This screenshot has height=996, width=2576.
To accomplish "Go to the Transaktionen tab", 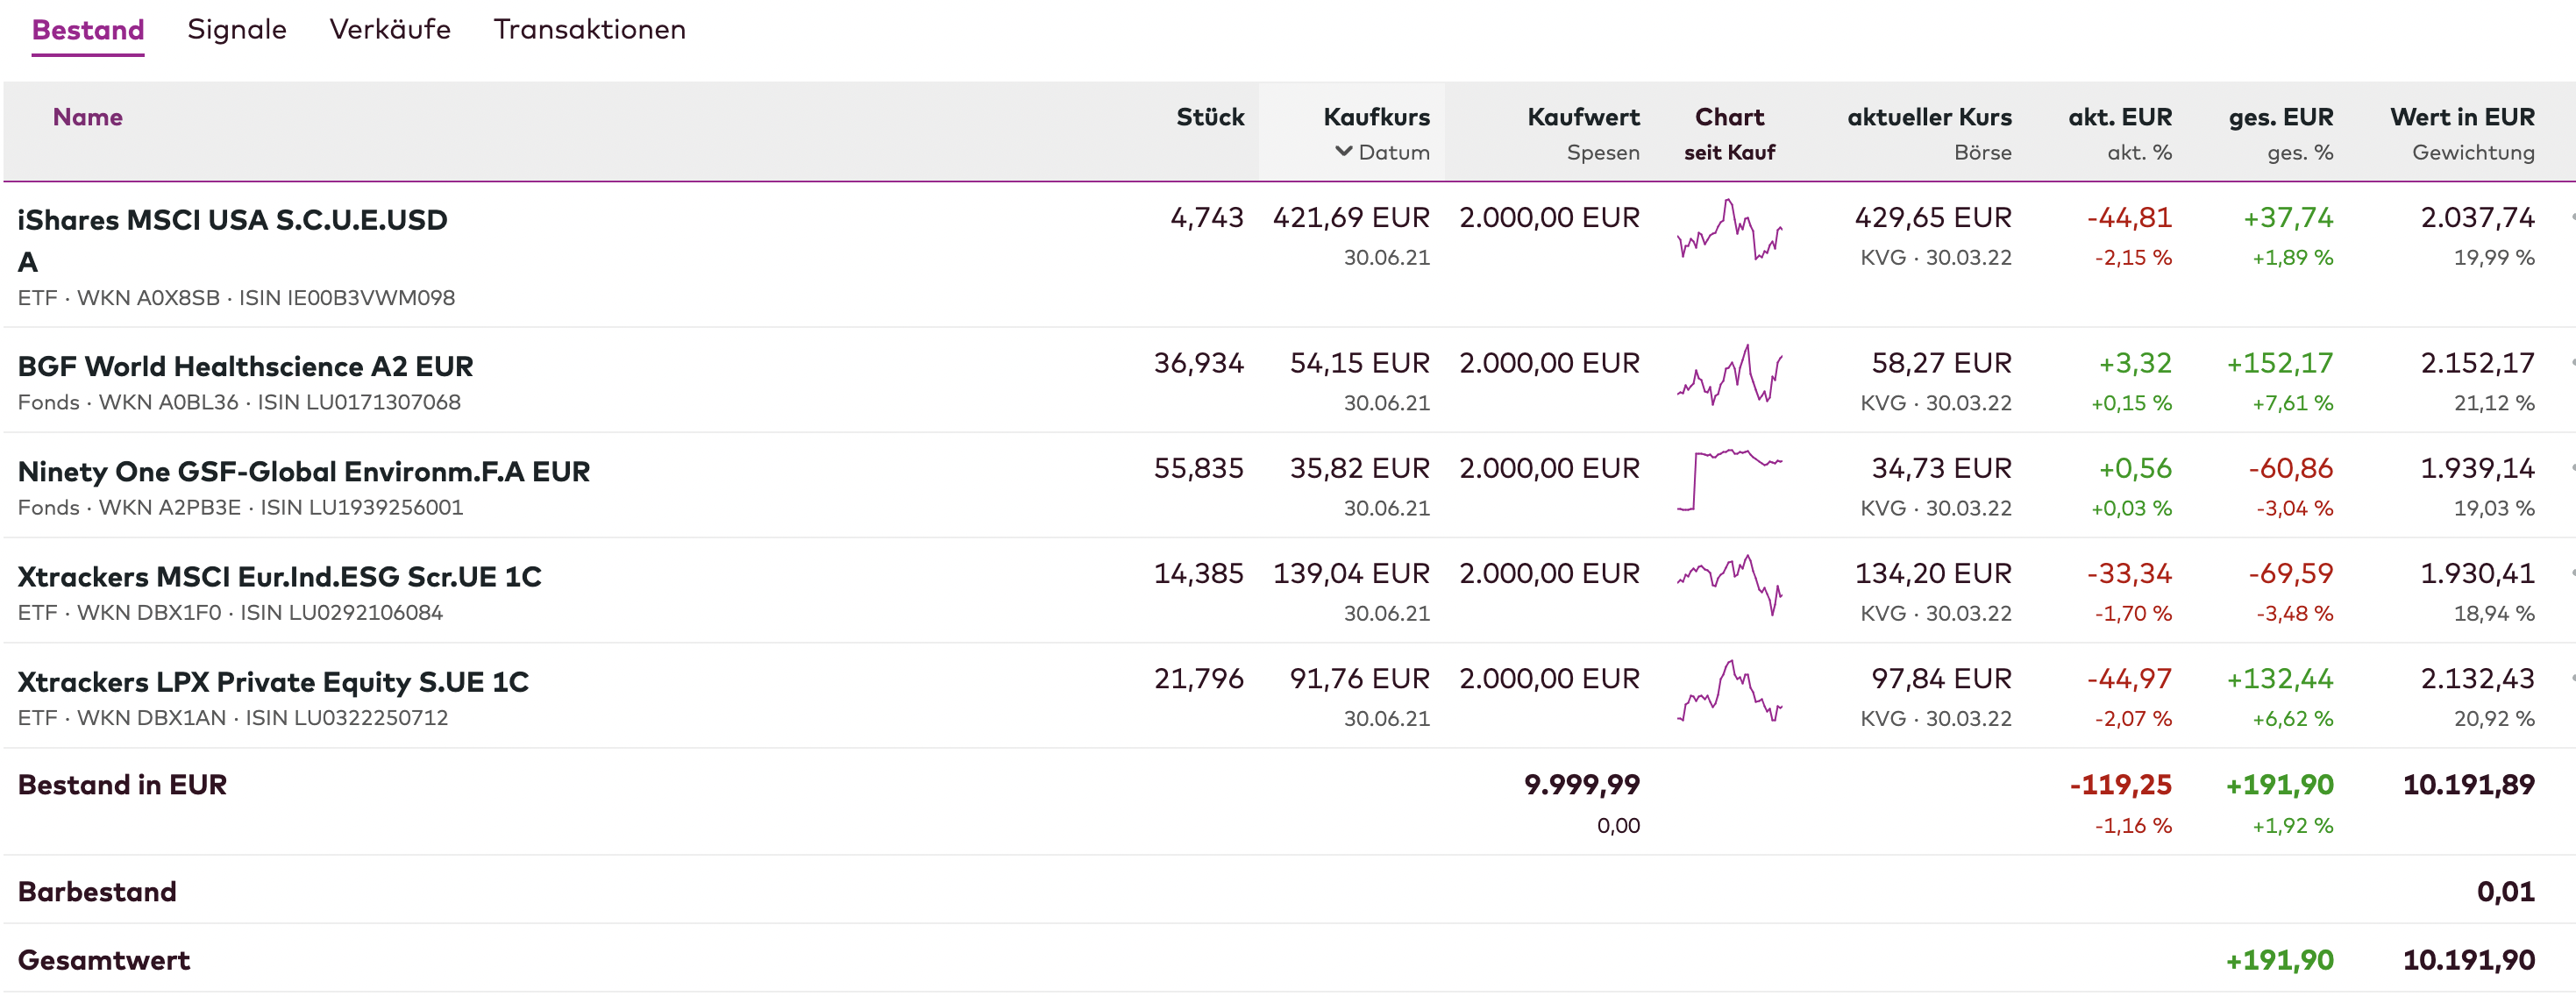I will point(589,30).
